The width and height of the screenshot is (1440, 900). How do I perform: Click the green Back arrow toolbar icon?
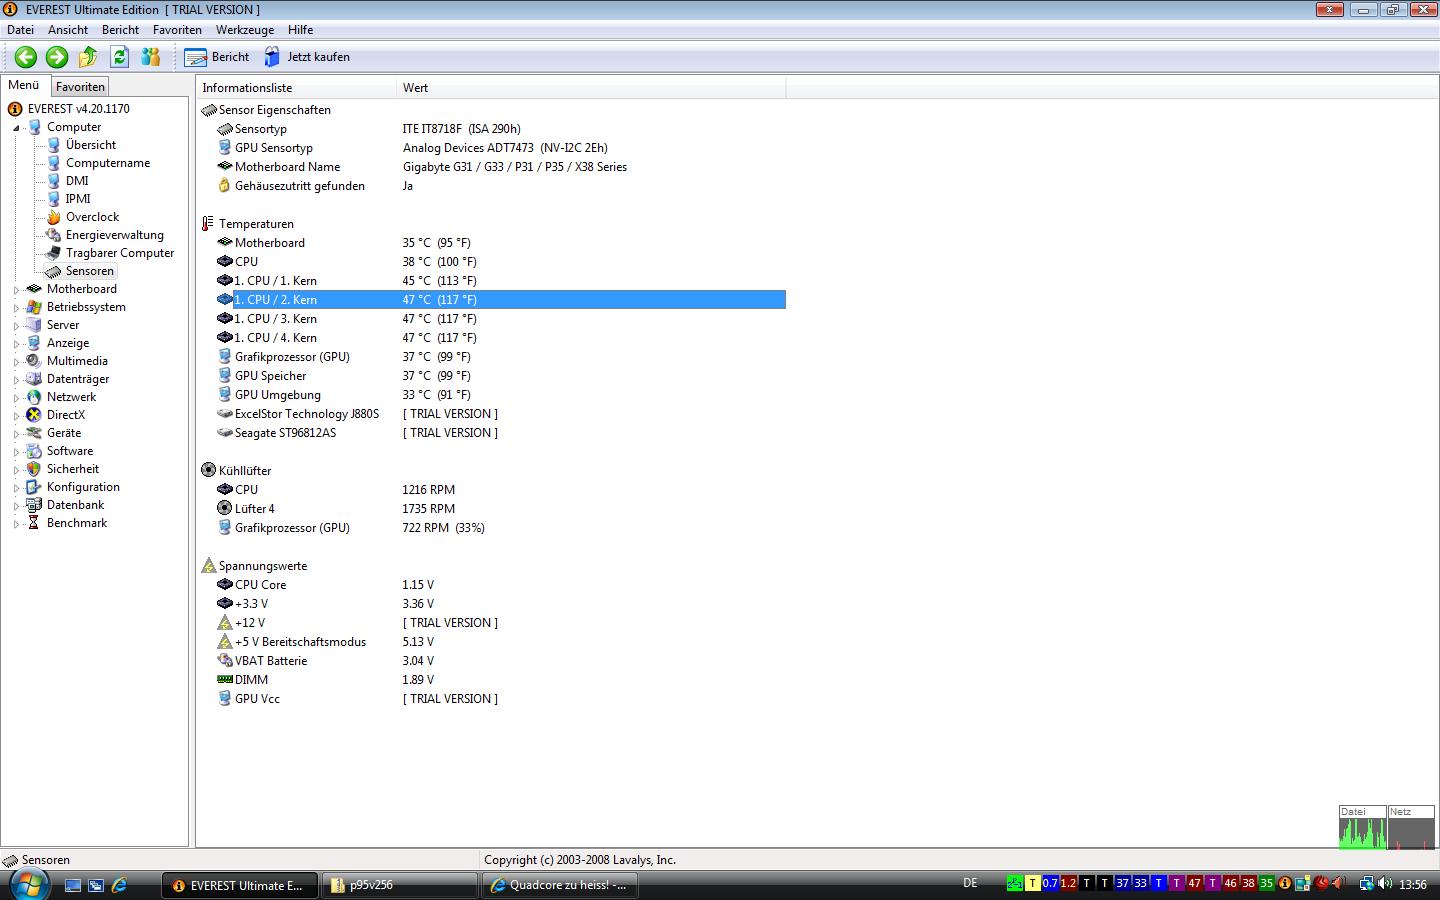[x=26, y=57]
